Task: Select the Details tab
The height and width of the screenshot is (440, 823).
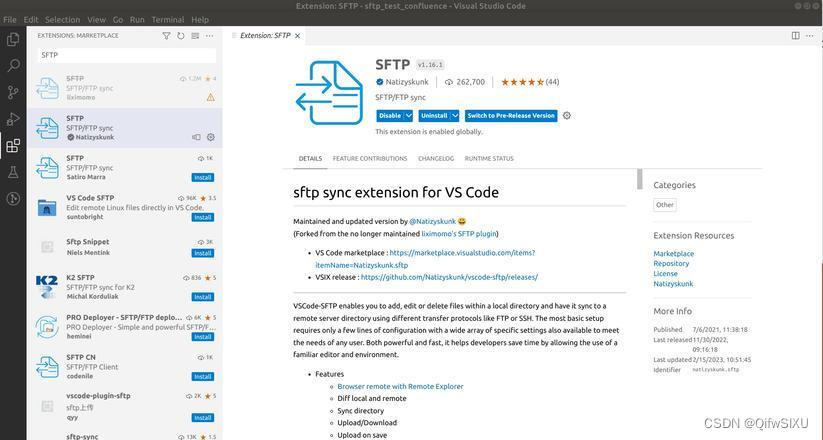Action: [310, 159]
